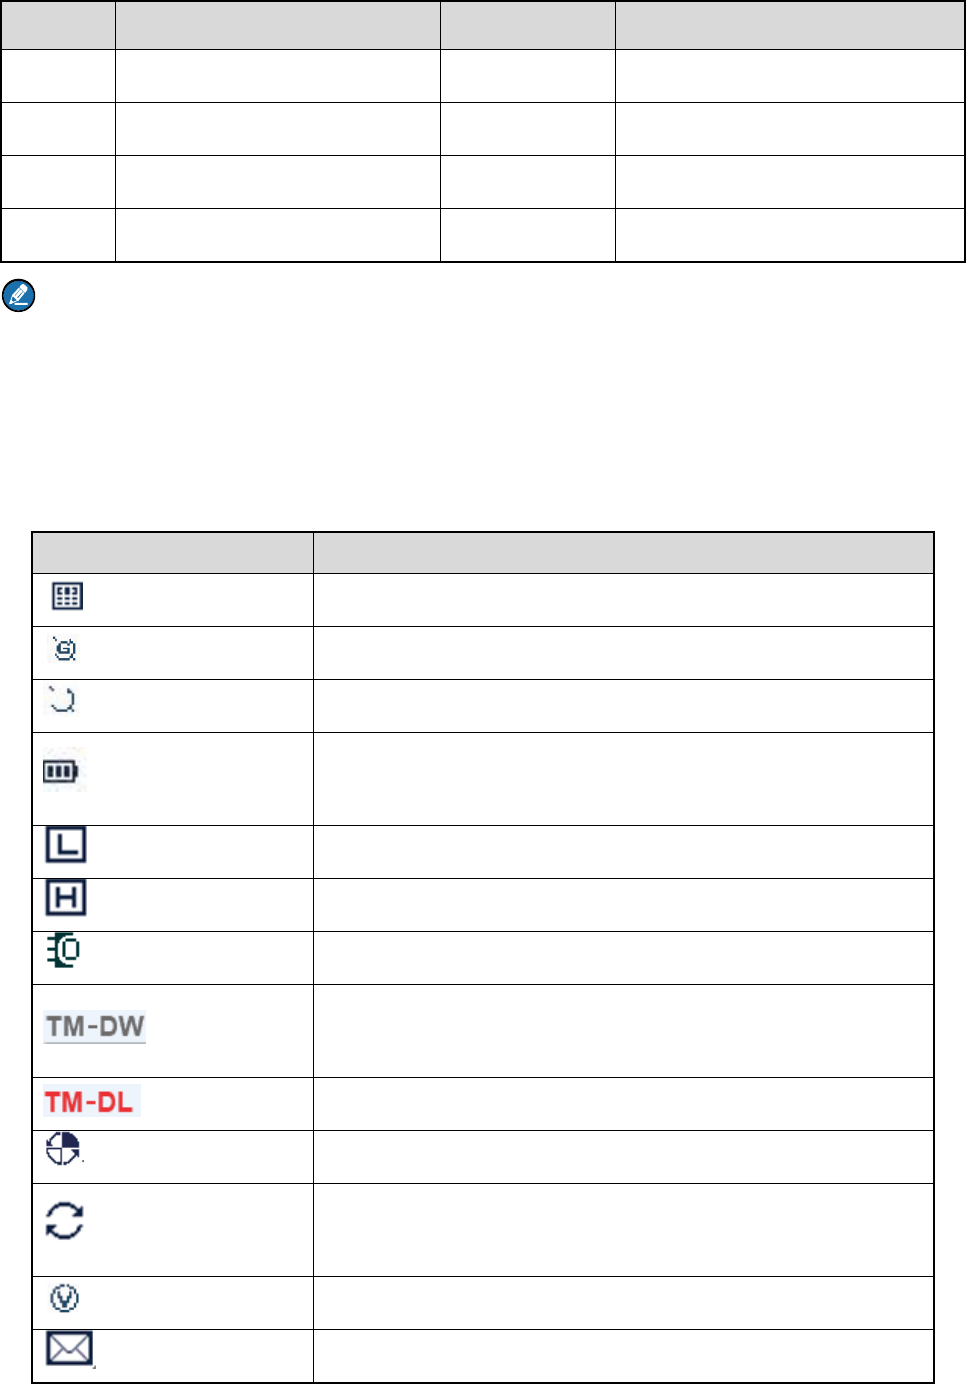Click the gray TM-DW indicator
This screenshot has width=966, height=1384.
95,1027
